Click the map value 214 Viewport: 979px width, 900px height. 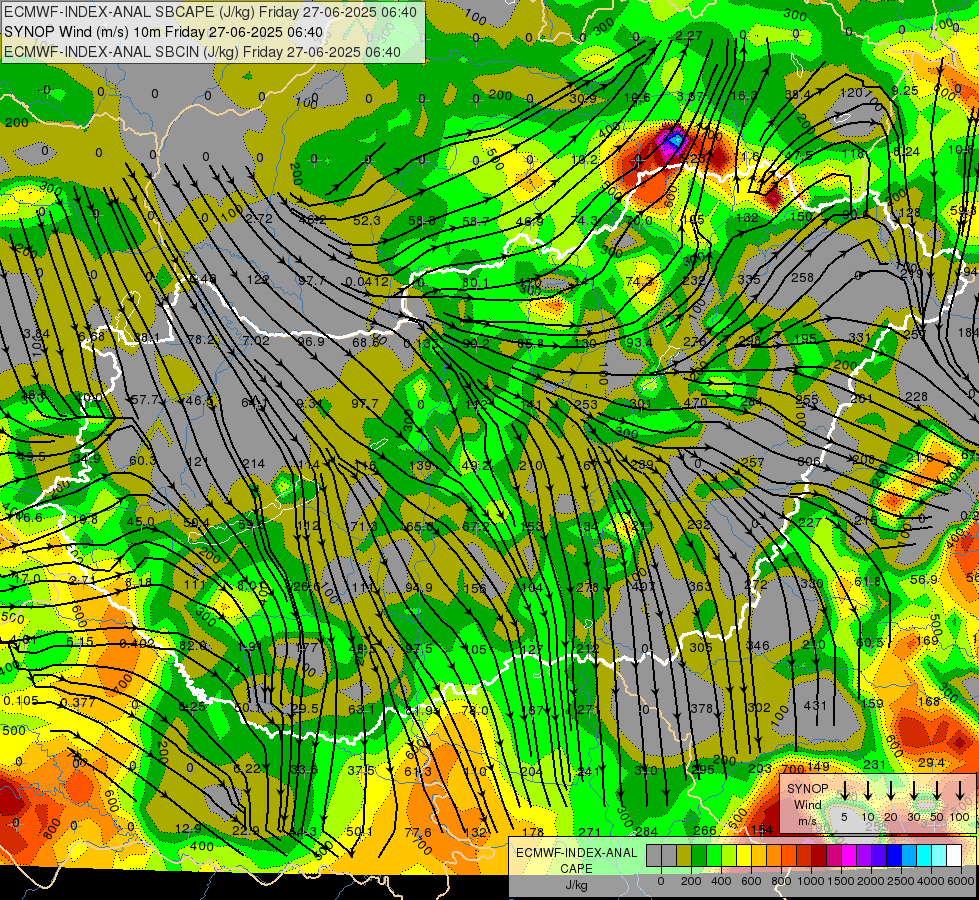point(253,463)
